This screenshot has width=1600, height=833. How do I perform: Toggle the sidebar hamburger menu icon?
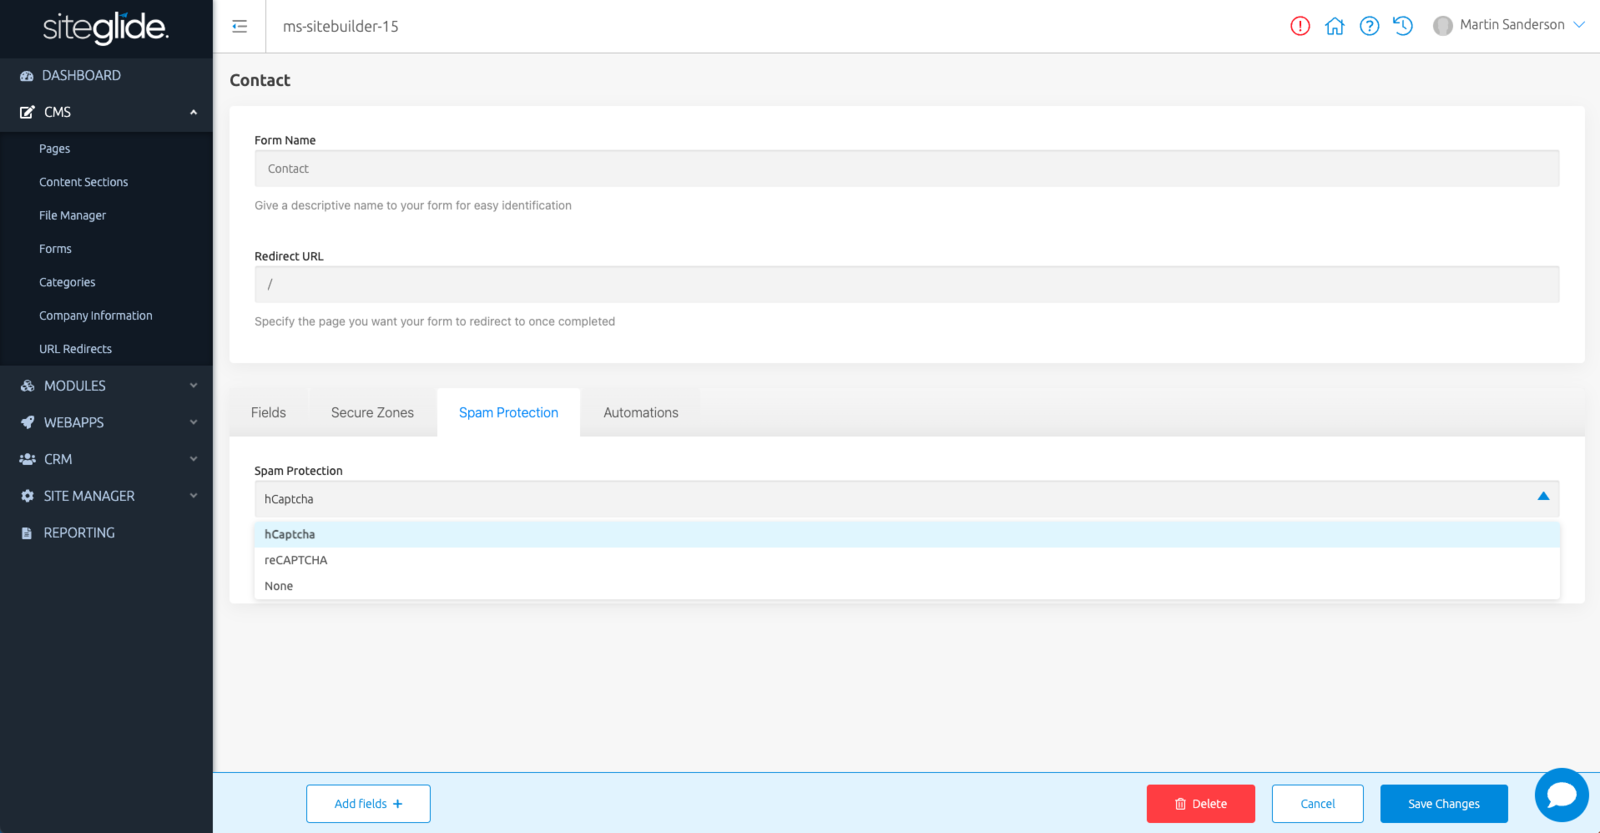(x=239, y=26)
